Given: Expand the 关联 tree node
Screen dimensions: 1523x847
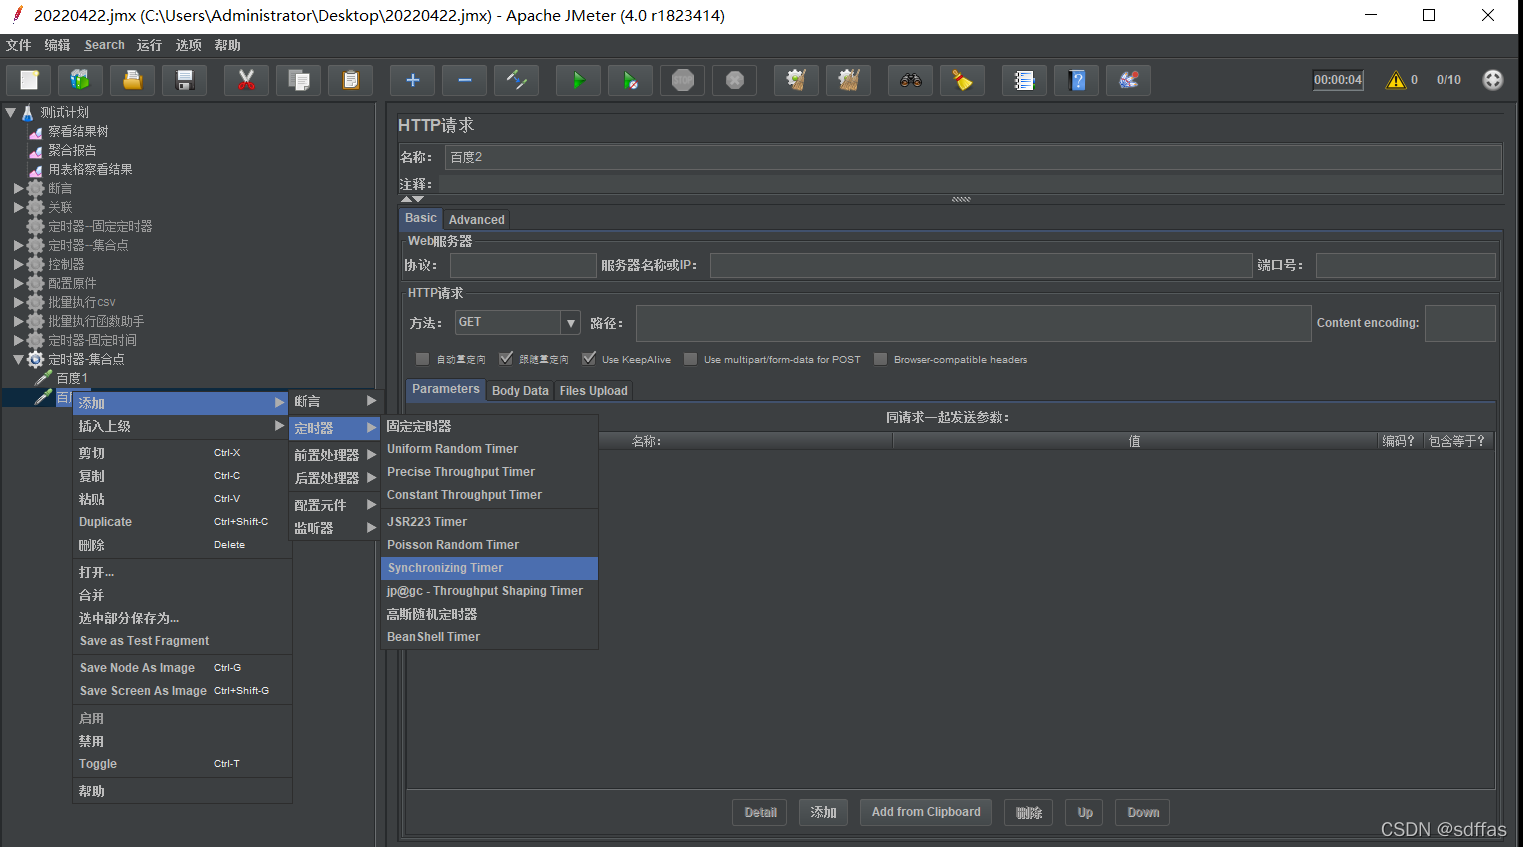Looking at the screenshot, I should 18,207.
